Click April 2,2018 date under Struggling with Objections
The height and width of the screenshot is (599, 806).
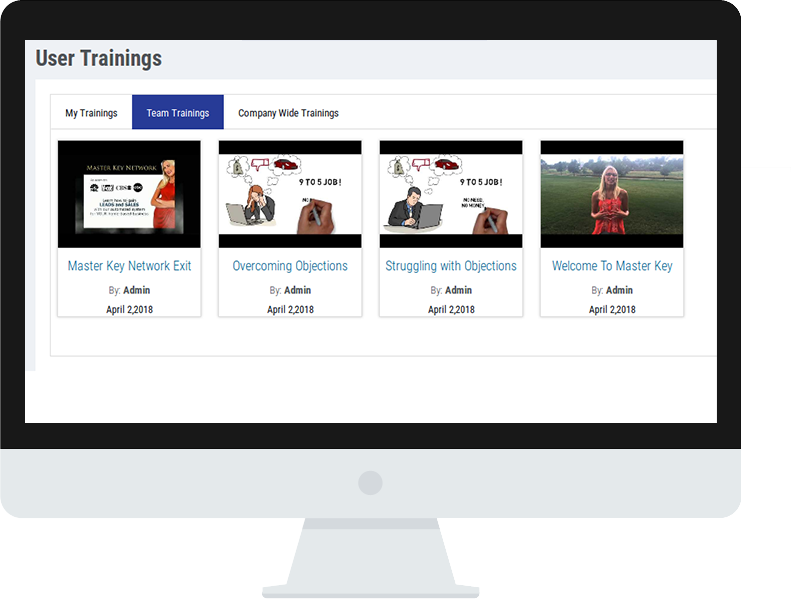451,310
